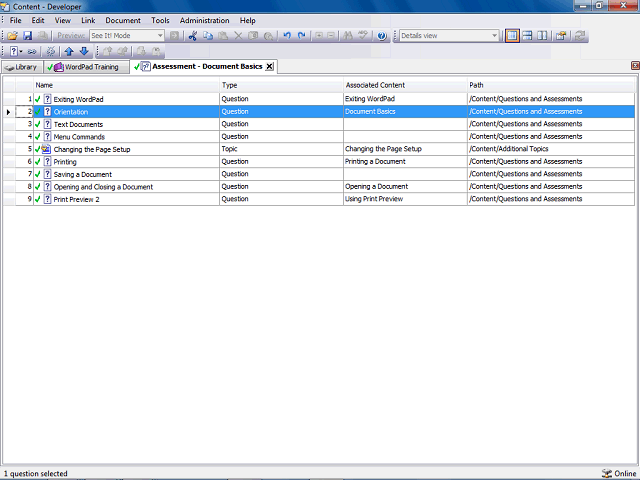Sort by the Name column header

pos(126,85)
